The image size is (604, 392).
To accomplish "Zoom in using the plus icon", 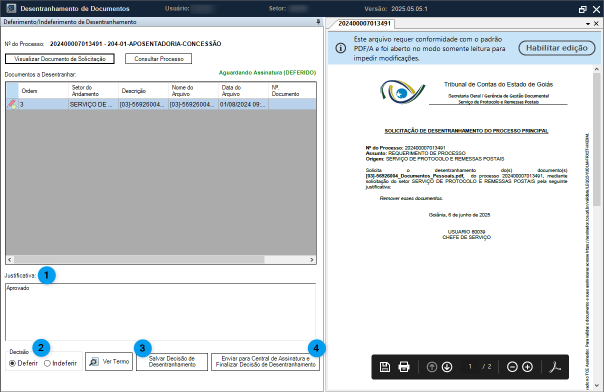I will pyautogui.click(x=527, y=367).
